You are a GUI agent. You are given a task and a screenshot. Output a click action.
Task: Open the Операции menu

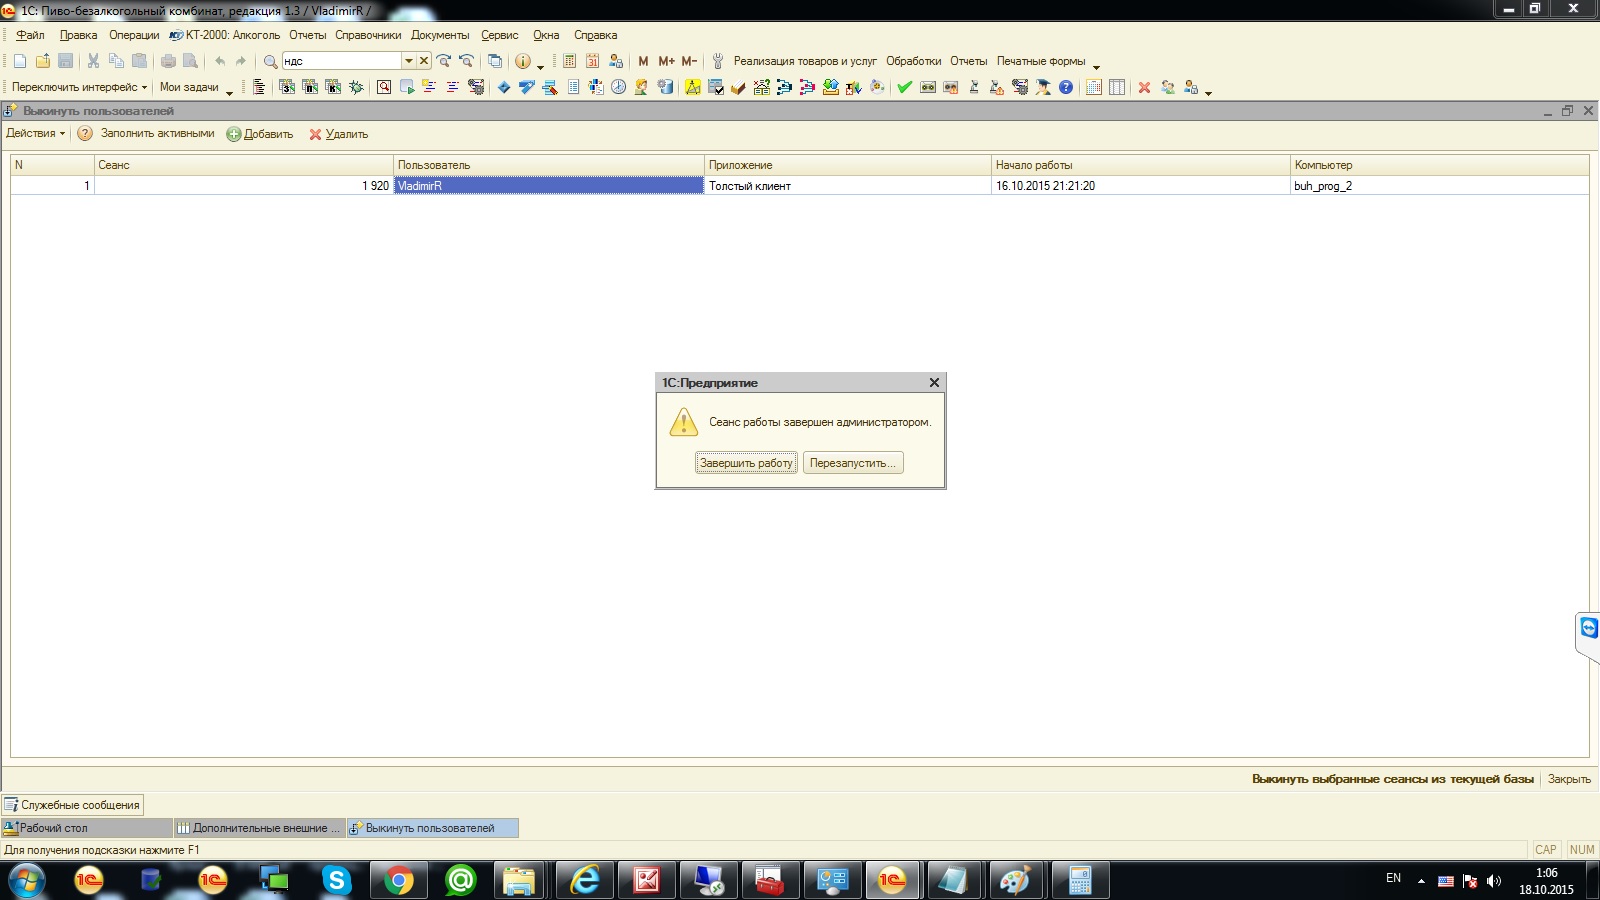click(x=134, y=35)
